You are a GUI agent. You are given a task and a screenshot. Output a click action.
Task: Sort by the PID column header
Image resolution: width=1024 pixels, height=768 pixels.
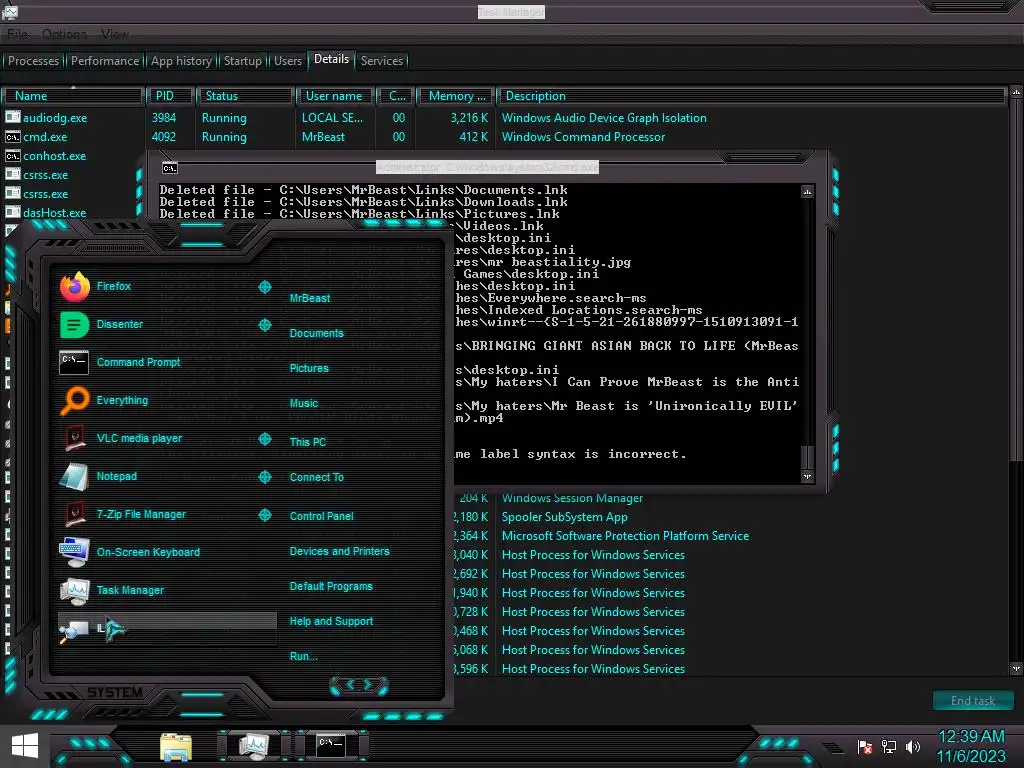pyautogui.click(x=170, y=96)
